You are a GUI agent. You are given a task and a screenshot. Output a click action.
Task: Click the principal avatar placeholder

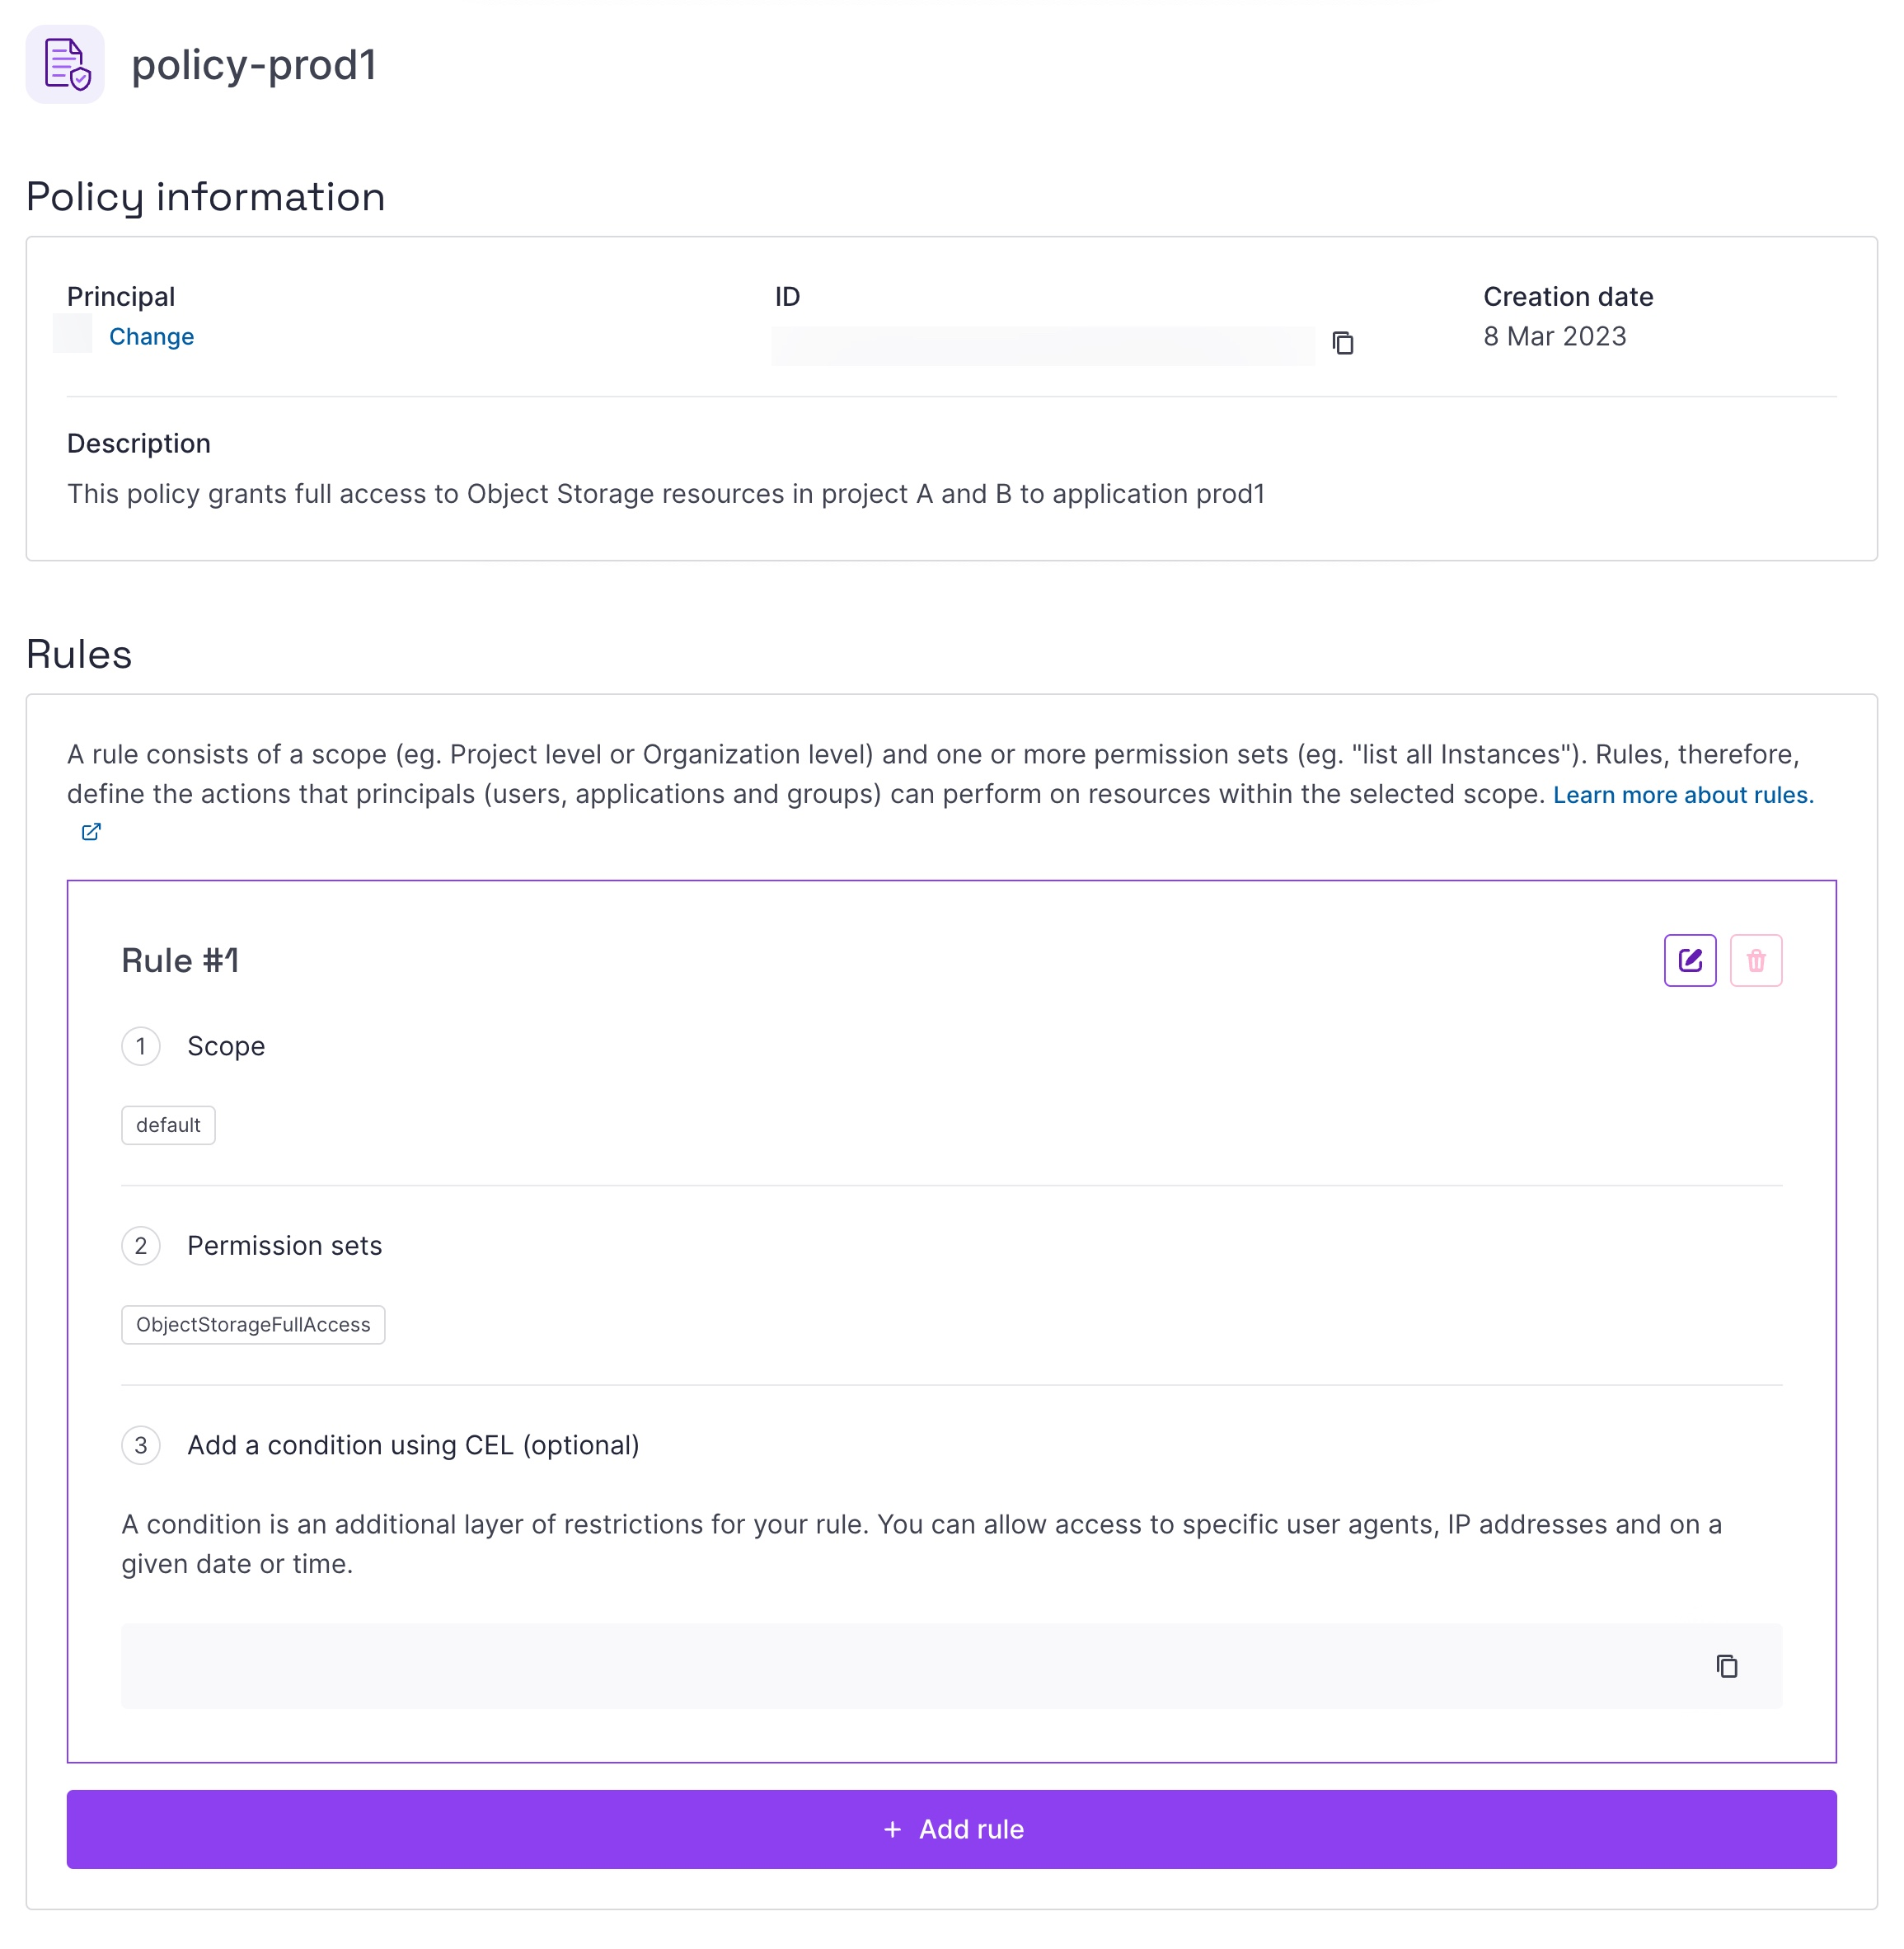point(73,334)
